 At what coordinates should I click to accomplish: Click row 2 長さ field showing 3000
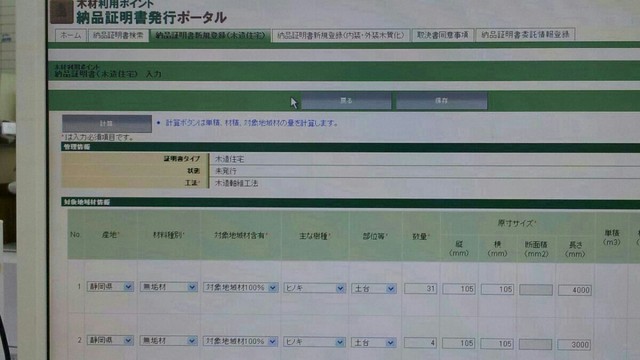click(574, 344)
